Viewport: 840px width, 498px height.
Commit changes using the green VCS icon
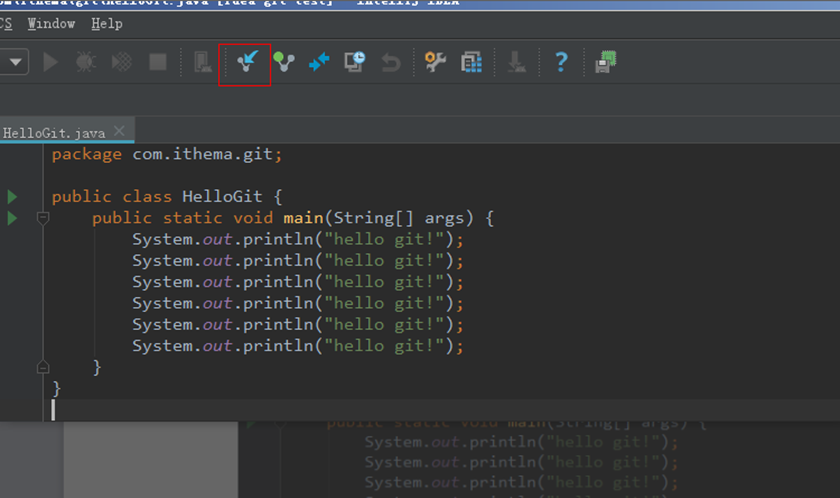click(283, 62)
